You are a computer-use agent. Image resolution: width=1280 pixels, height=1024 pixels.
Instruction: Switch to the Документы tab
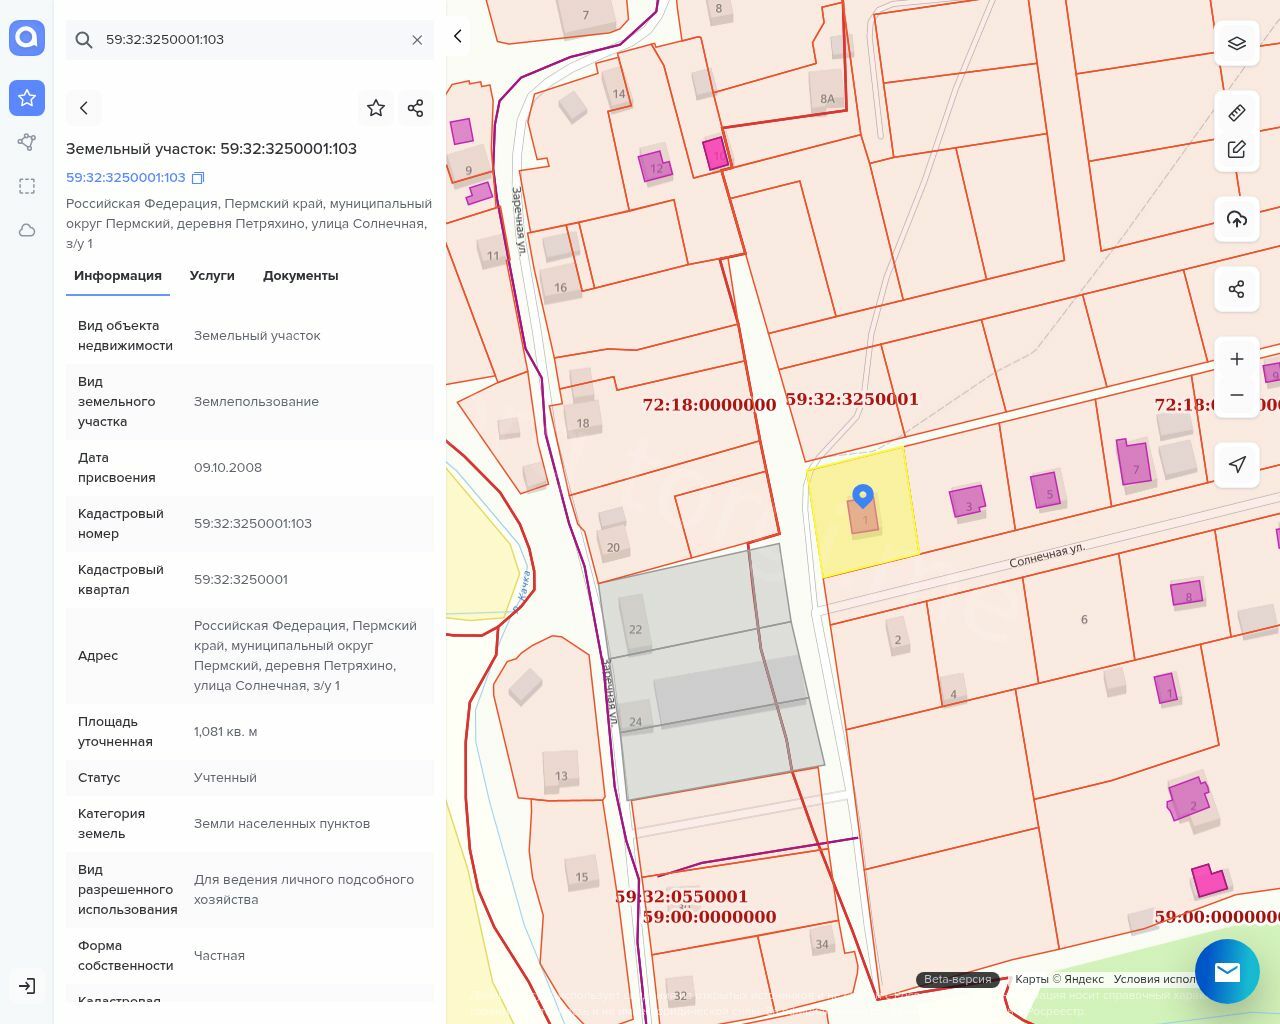[x=300, y=276]
